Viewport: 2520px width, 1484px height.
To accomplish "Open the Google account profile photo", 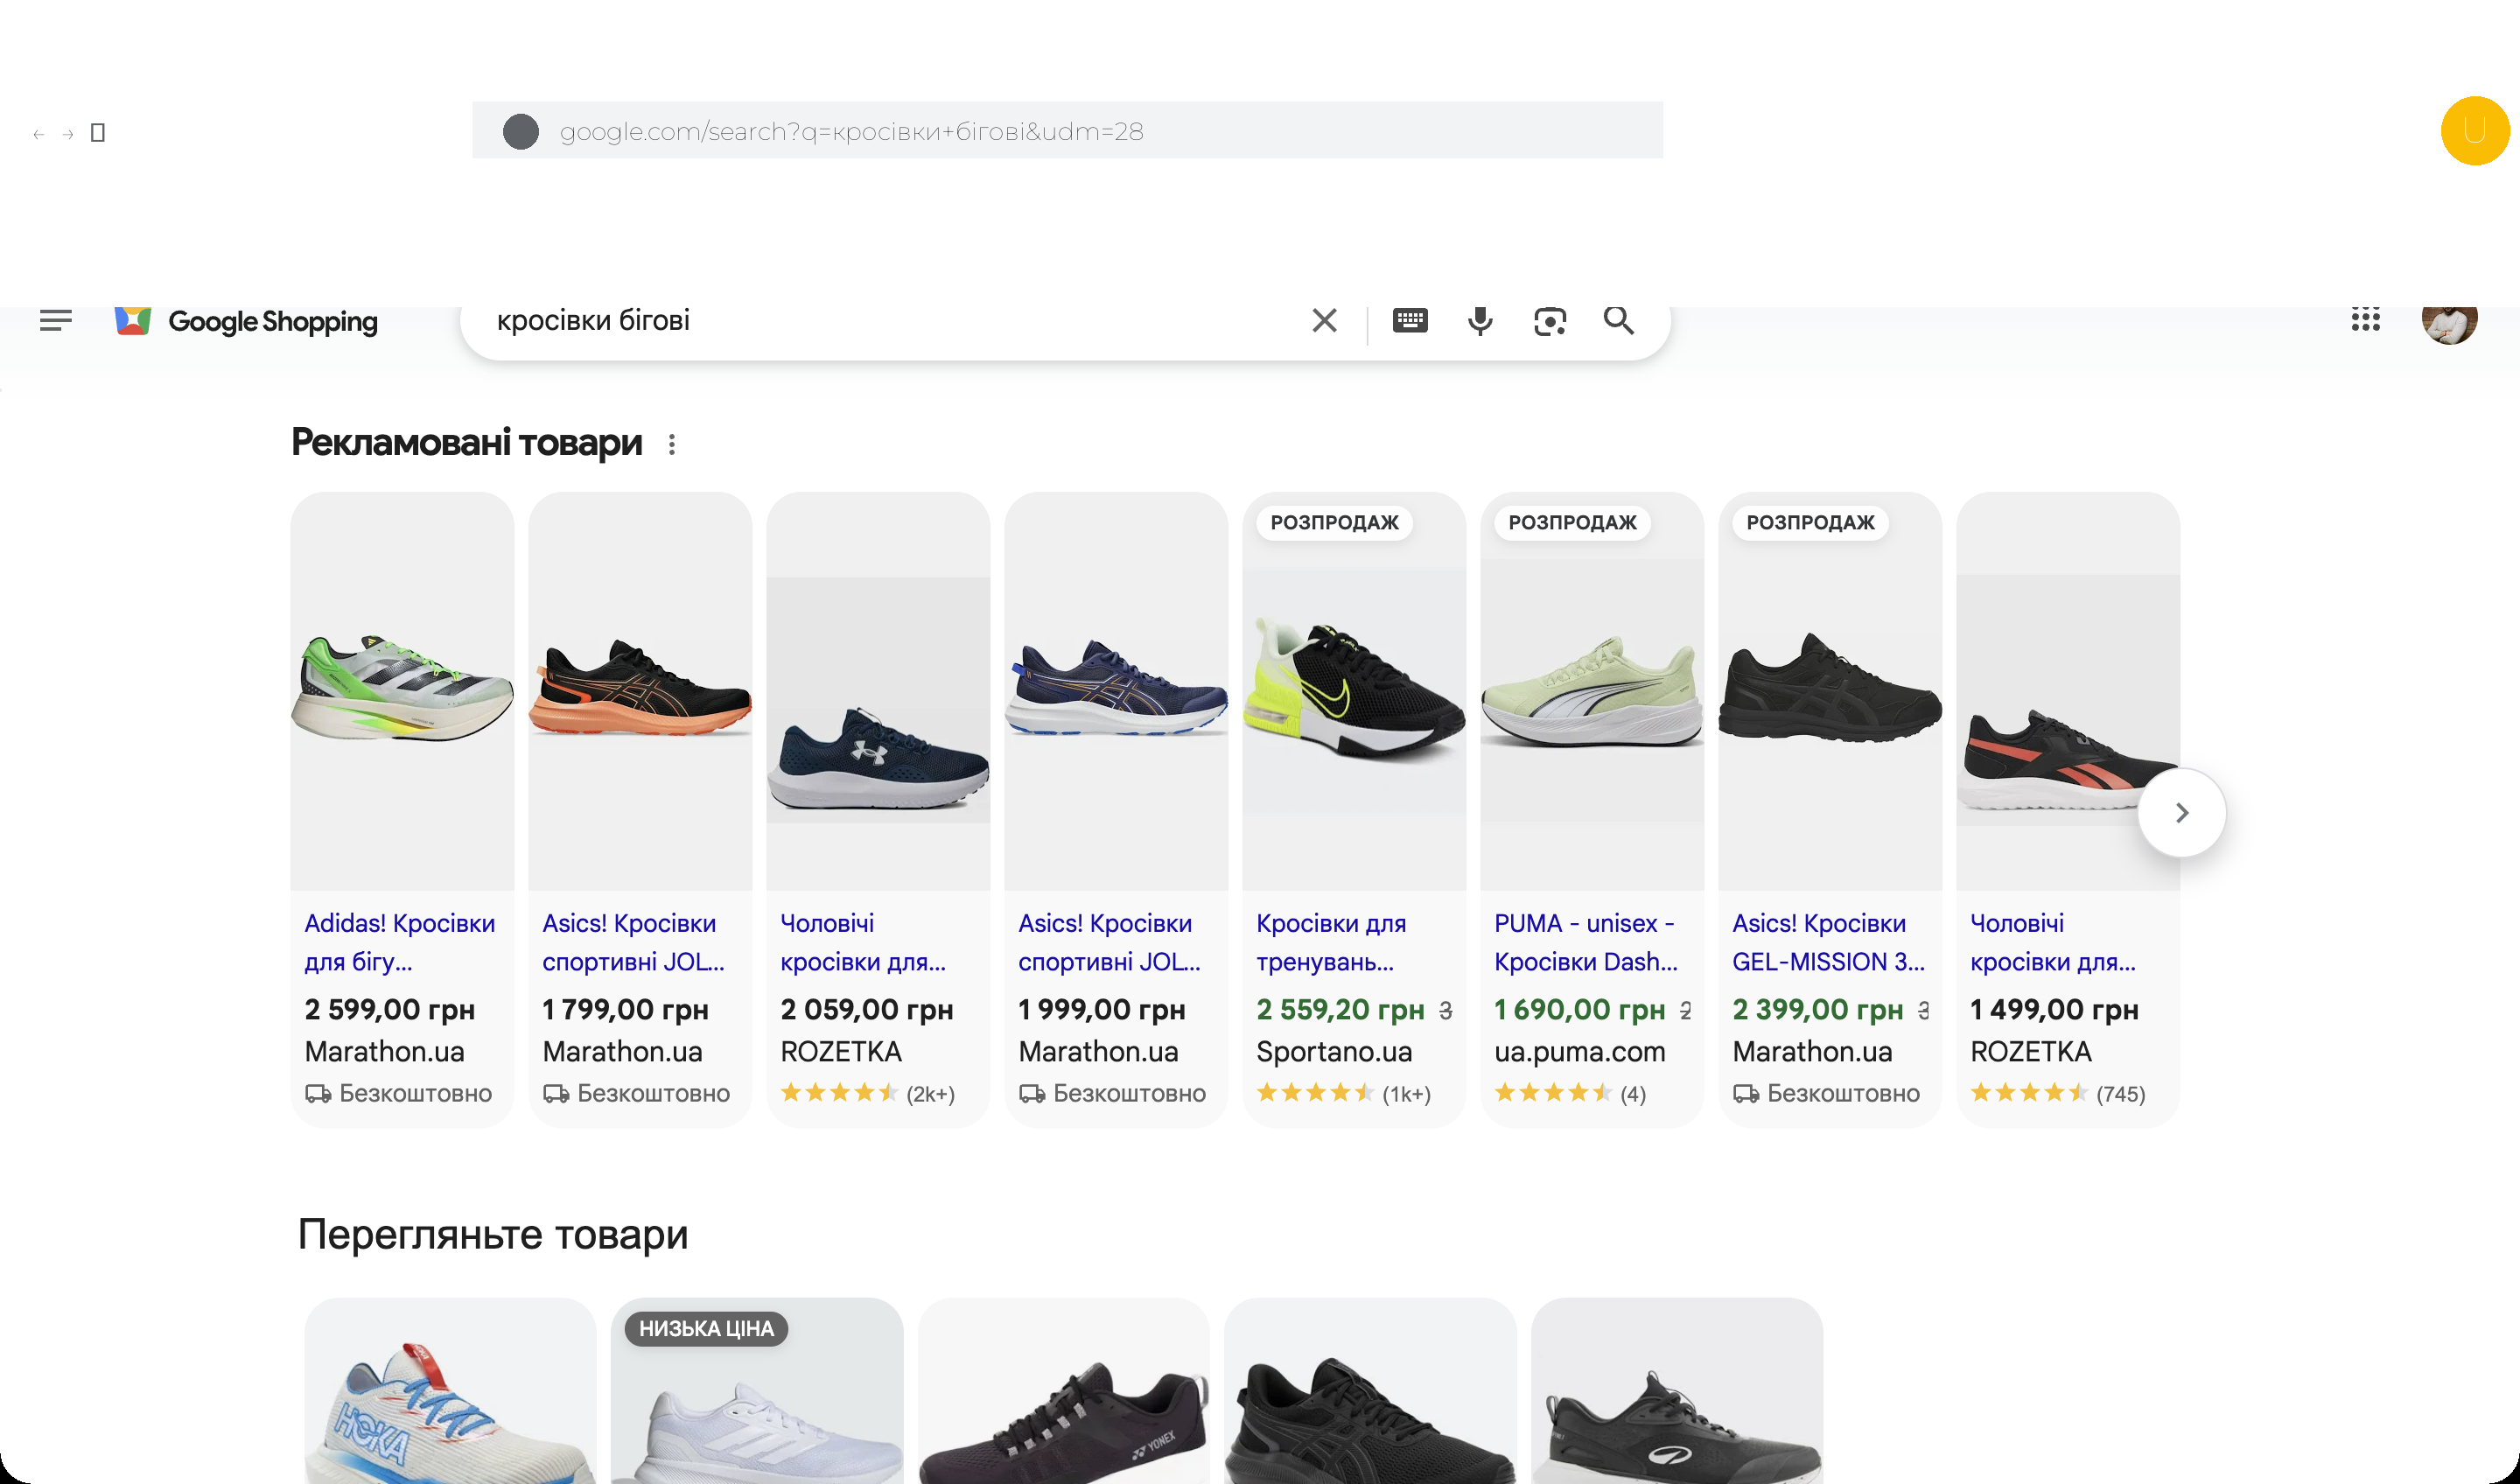I will tap(2449, 323).
